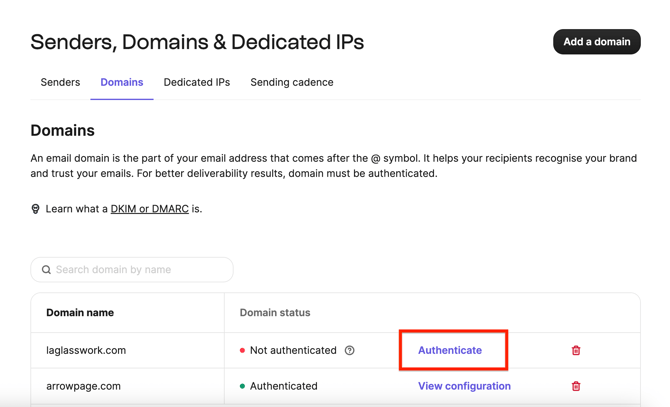Authenticate the laglasswork.com domain
Image resolution: width=670 pixels, height=407 pixels.
[x=450, y=351]
